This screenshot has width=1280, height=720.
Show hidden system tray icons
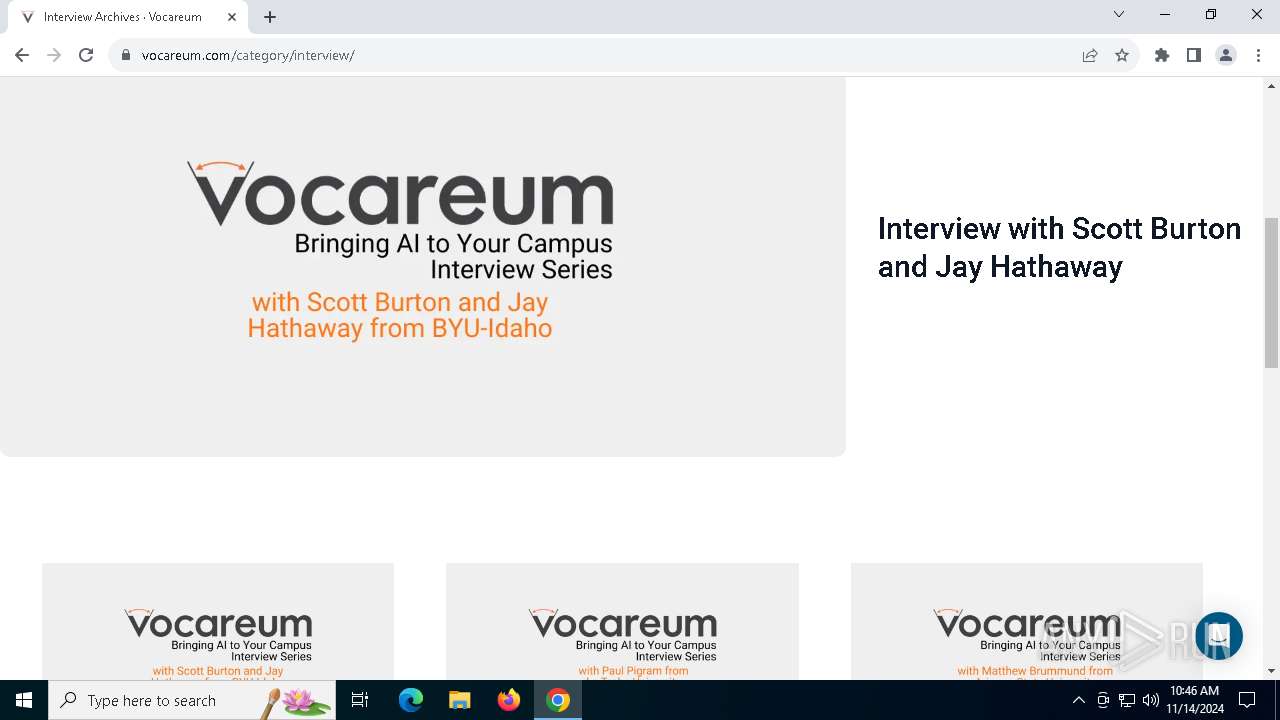coord(1078,700)
